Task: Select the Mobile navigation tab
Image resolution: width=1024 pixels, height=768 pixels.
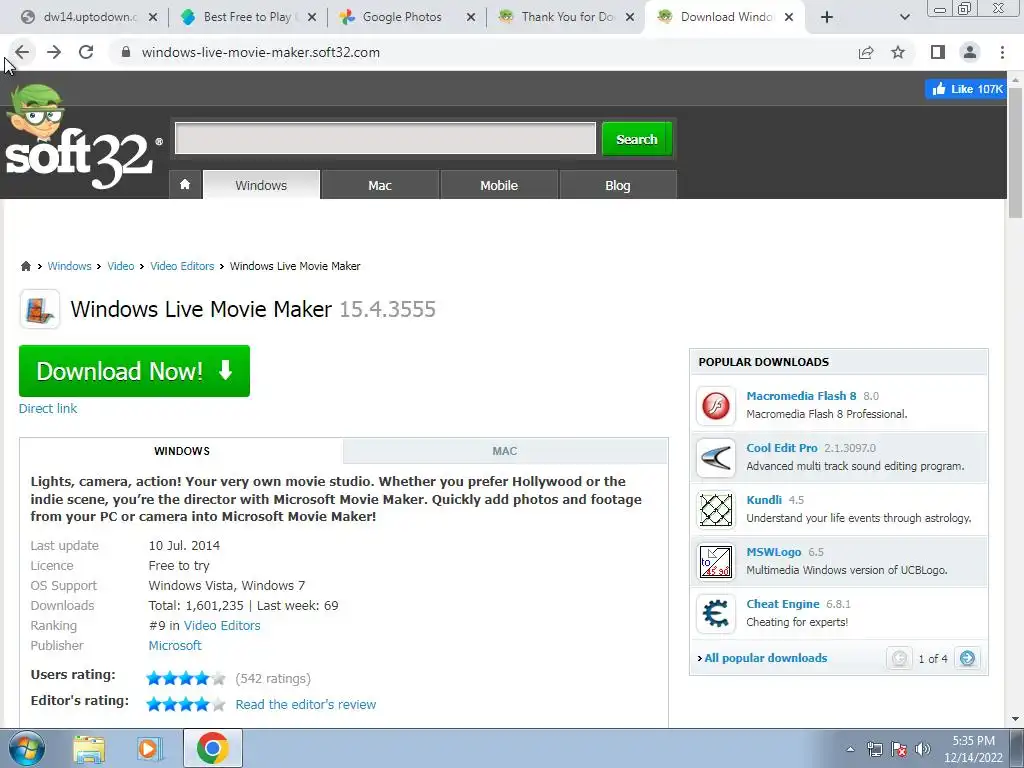Action: point(499,185)
